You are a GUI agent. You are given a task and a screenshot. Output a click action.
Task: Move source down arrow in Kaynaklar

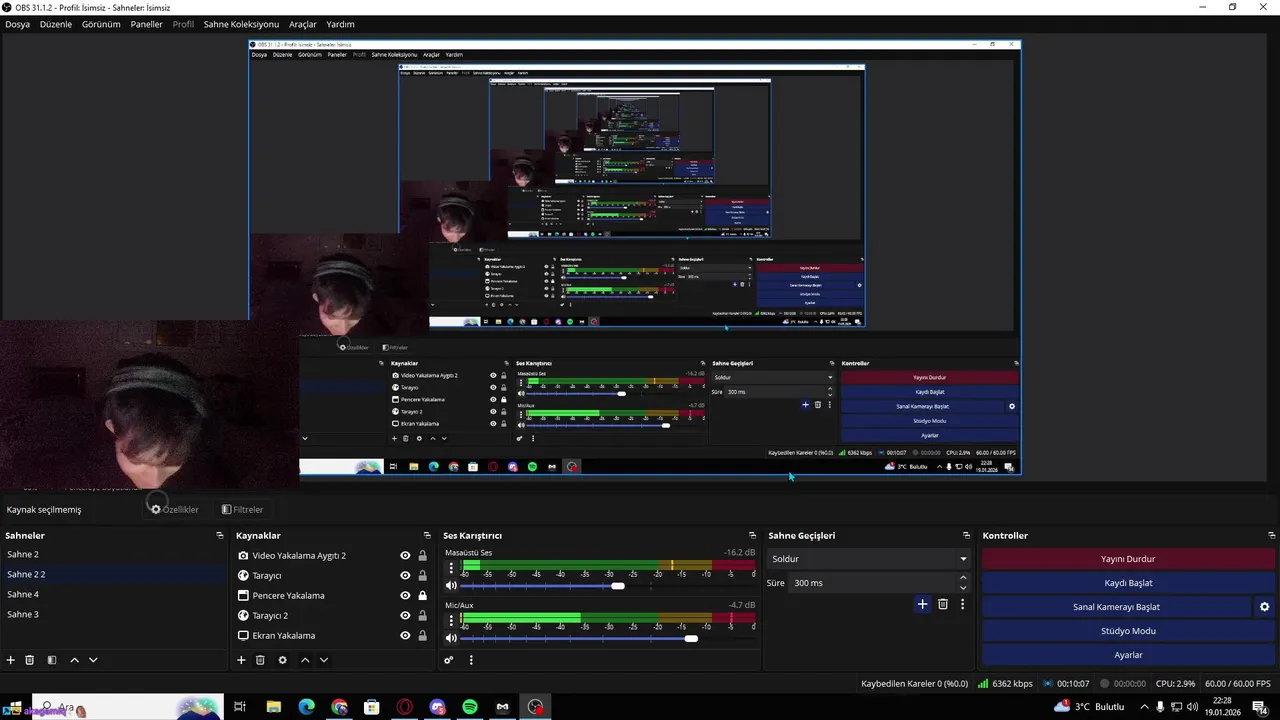324,660
